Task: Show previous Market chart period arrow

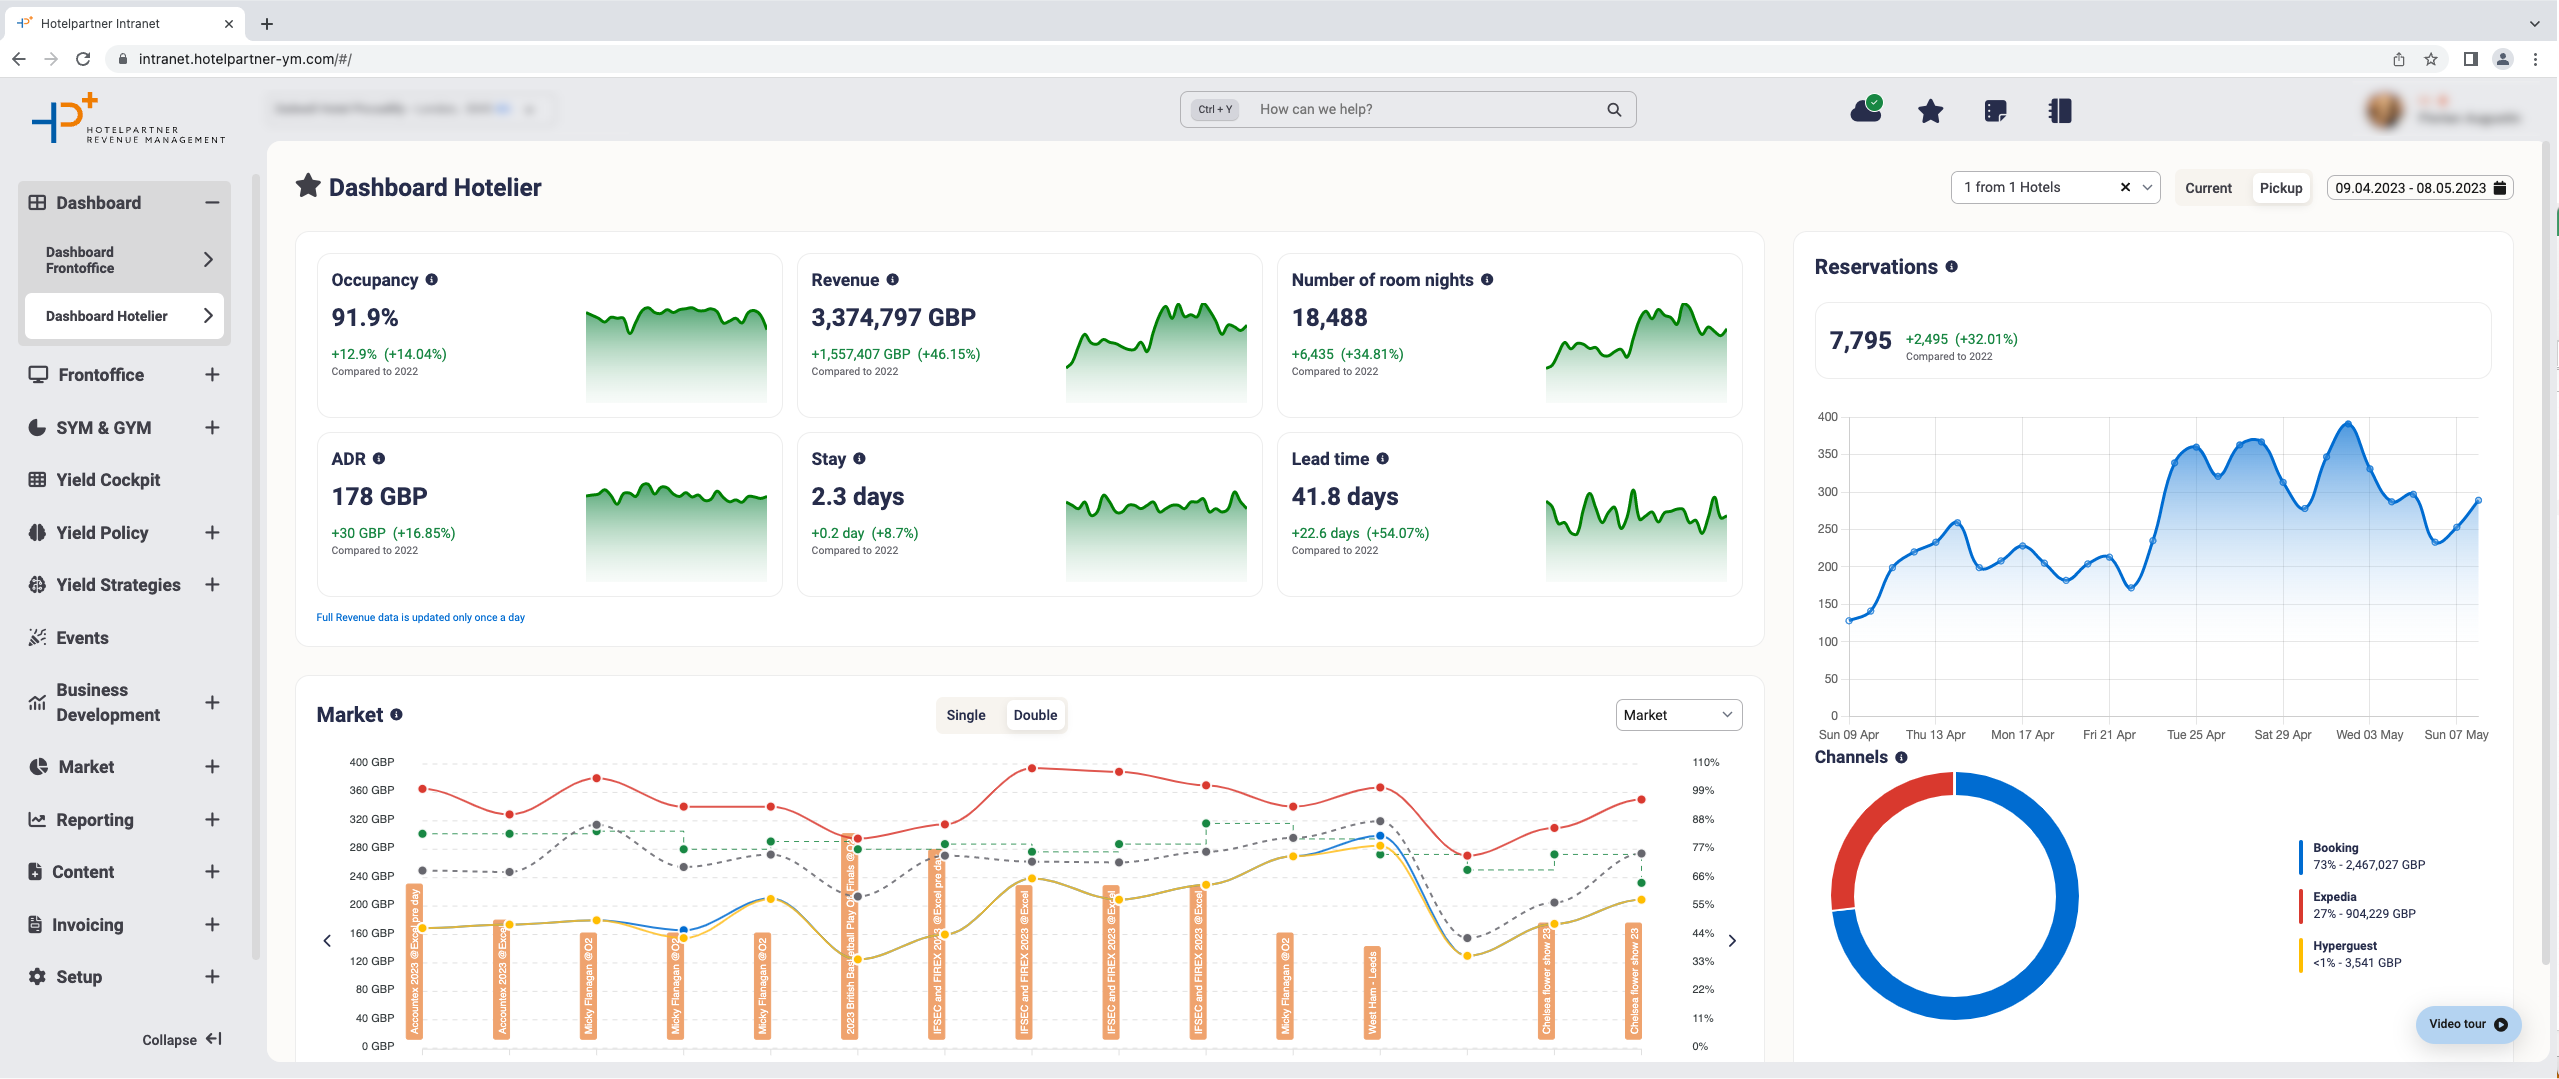Action: (x=327, y=941)
